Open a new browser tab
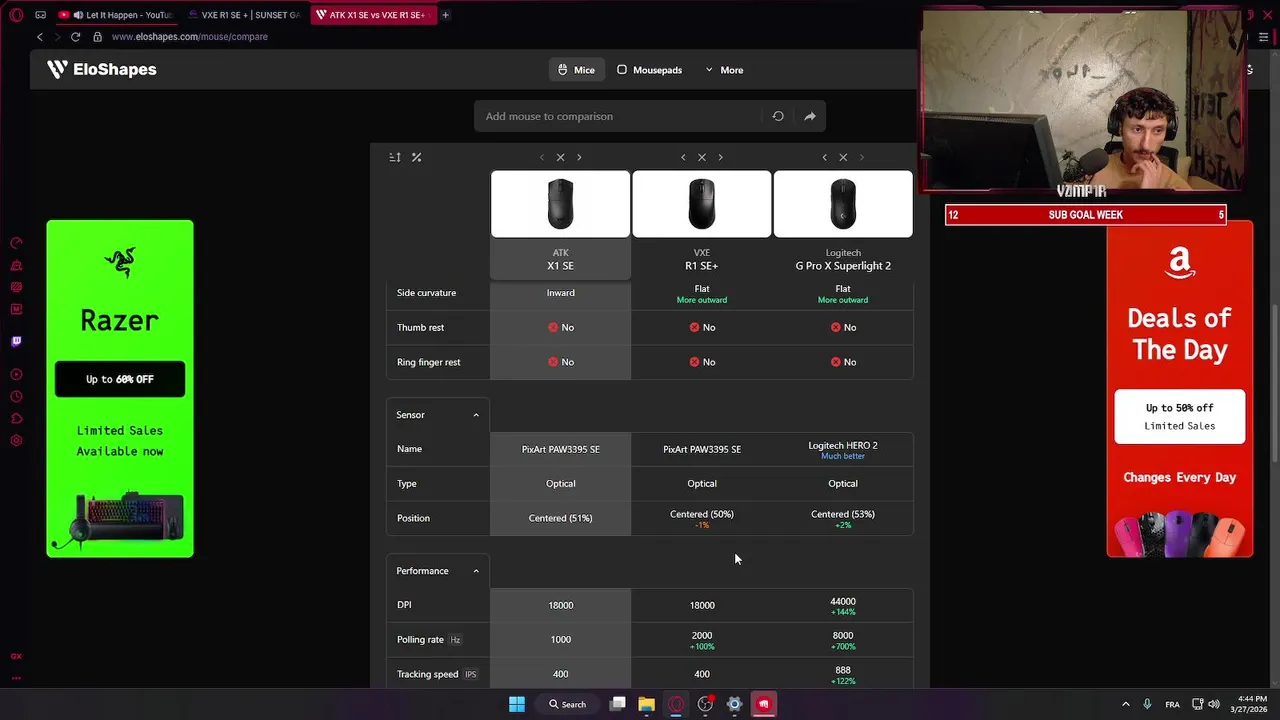Image resolution: width=1280 pixels, height=720 pixels. [x=445, y=15]
